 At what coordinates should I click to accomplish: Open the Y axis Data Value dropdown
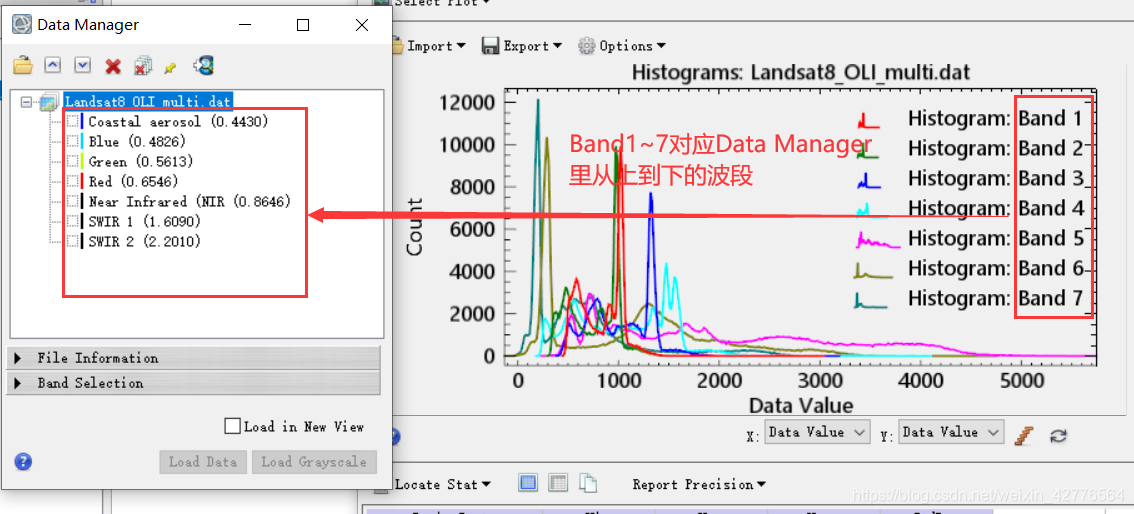pos(951,432)
